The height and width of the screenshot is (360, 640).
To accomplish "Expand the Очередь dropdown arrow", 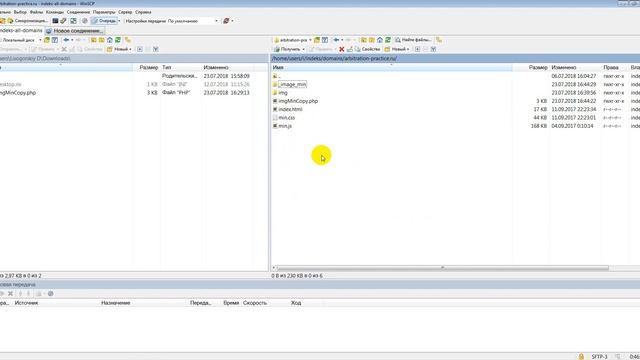I will point(119,21).
